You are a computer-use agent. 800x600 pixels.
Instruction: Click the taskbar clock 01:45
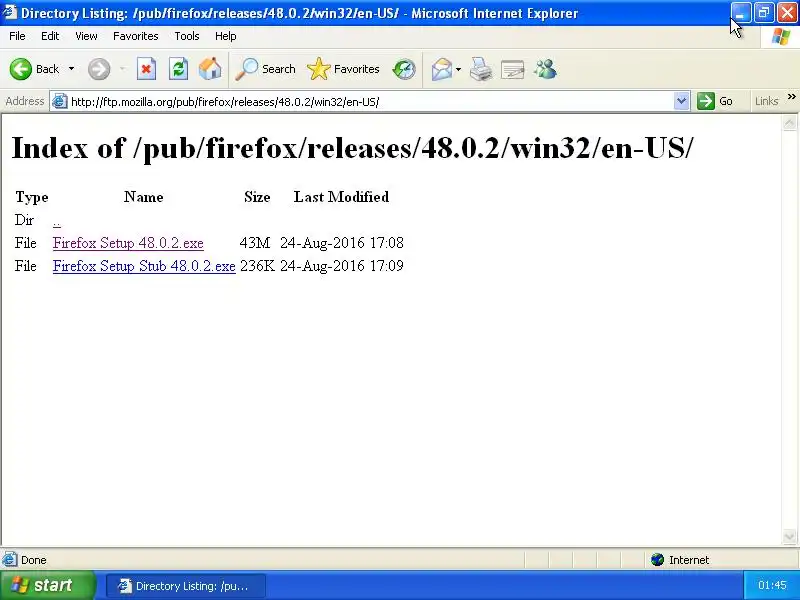tap(772, 585)
